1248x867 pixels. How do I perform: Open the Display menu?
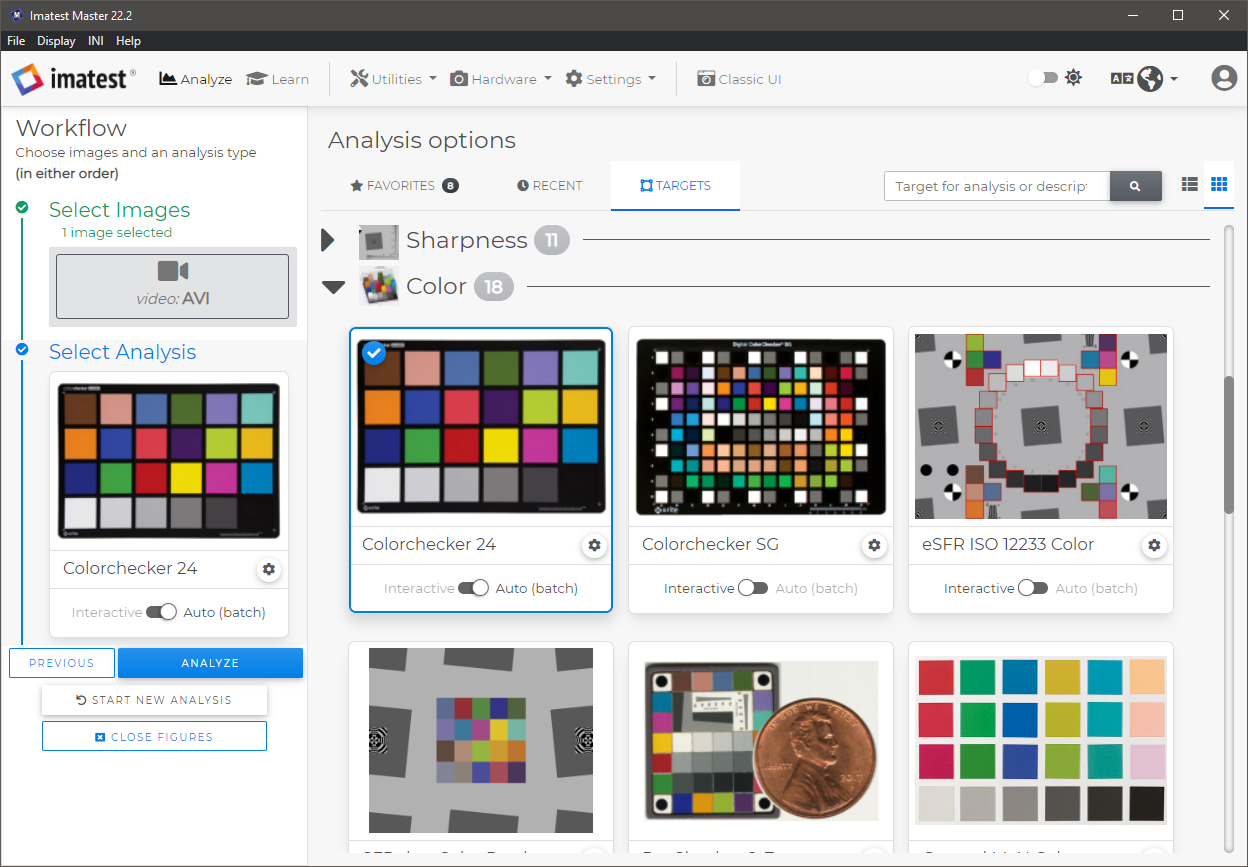click(56, 41)
